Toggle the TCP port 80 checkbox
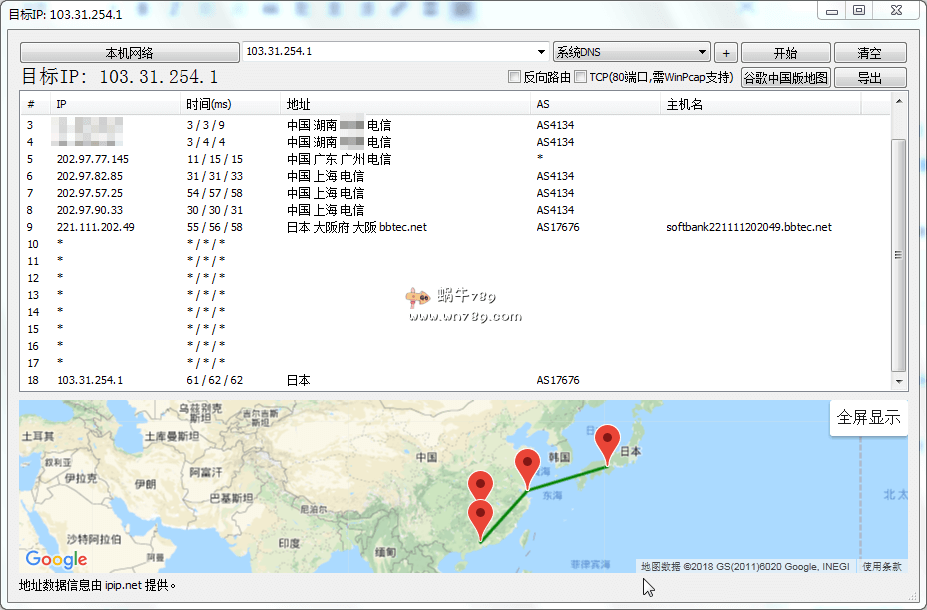 [x=581, y=77]
